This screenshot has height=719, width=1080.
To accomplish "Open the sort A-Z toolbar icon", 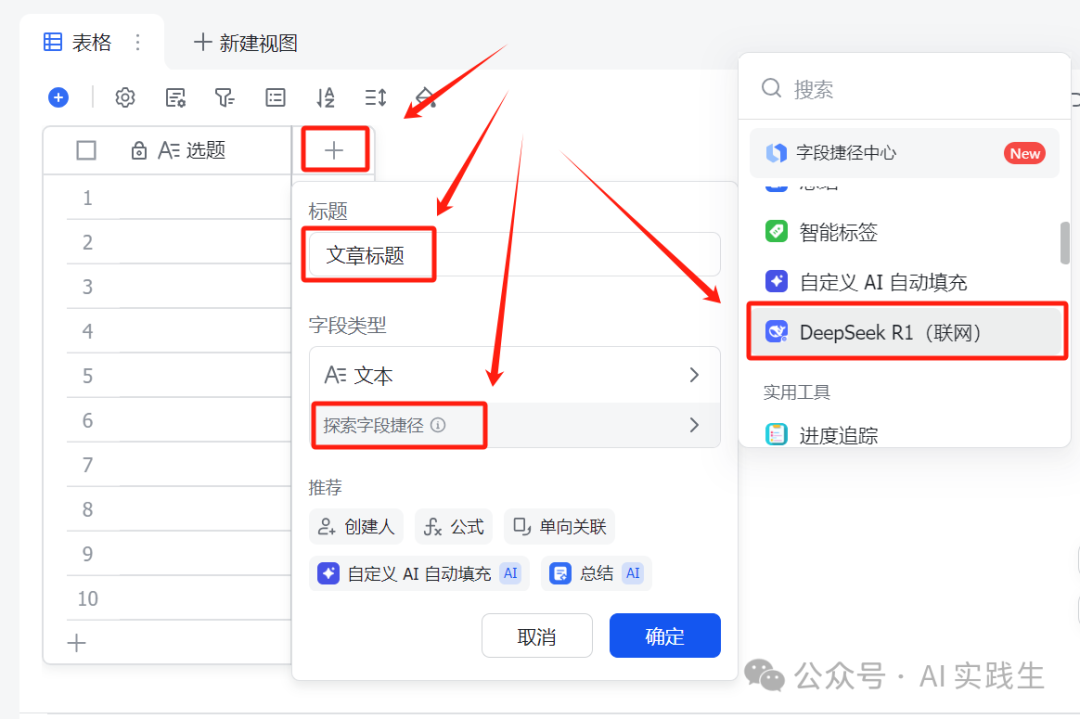I will 325,98.
